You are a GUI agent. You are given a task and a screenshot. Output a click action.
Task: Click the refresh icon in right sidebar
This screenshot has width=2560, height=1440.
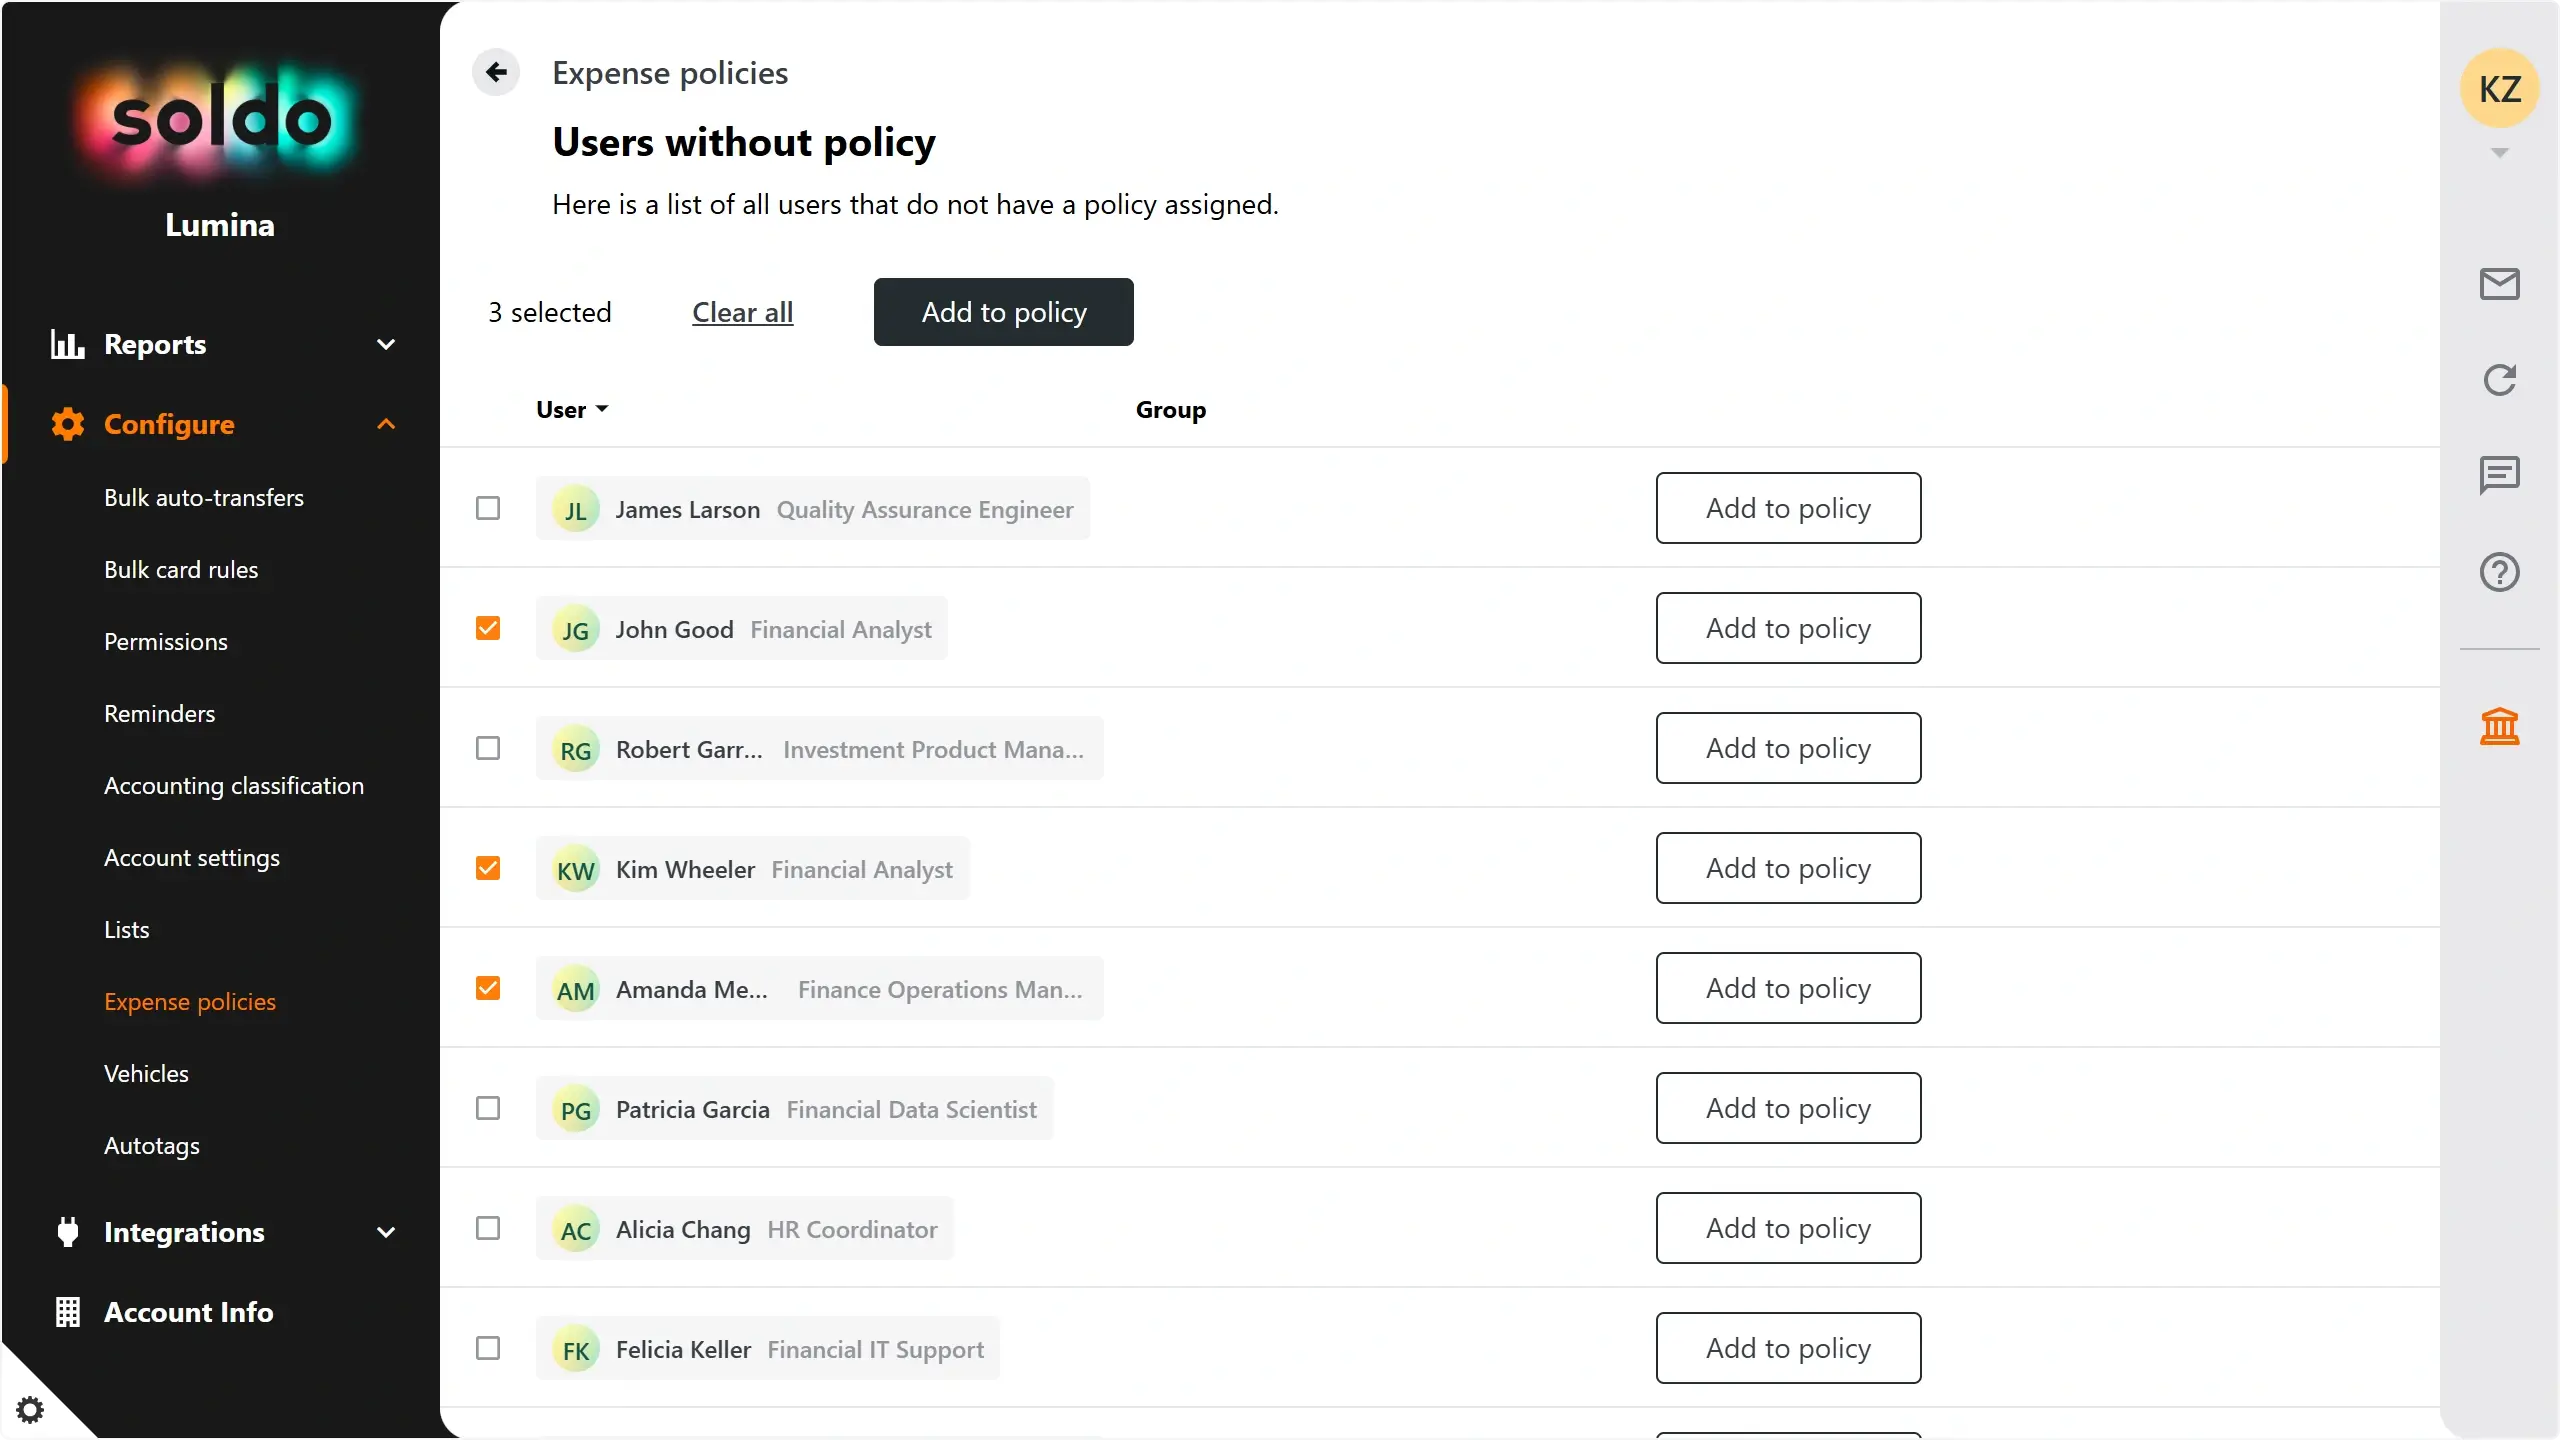click(2499, 380)
